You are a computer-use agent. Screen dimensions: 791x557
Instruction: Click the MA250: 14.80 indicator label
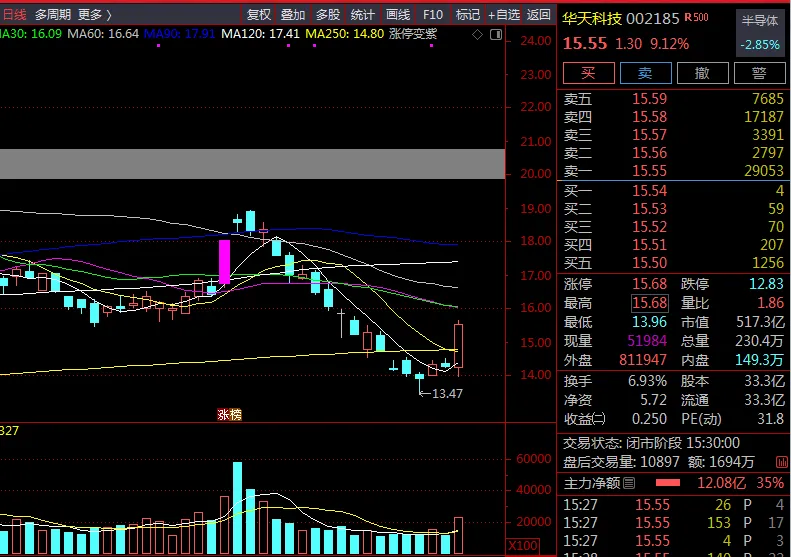coord(345,34)
